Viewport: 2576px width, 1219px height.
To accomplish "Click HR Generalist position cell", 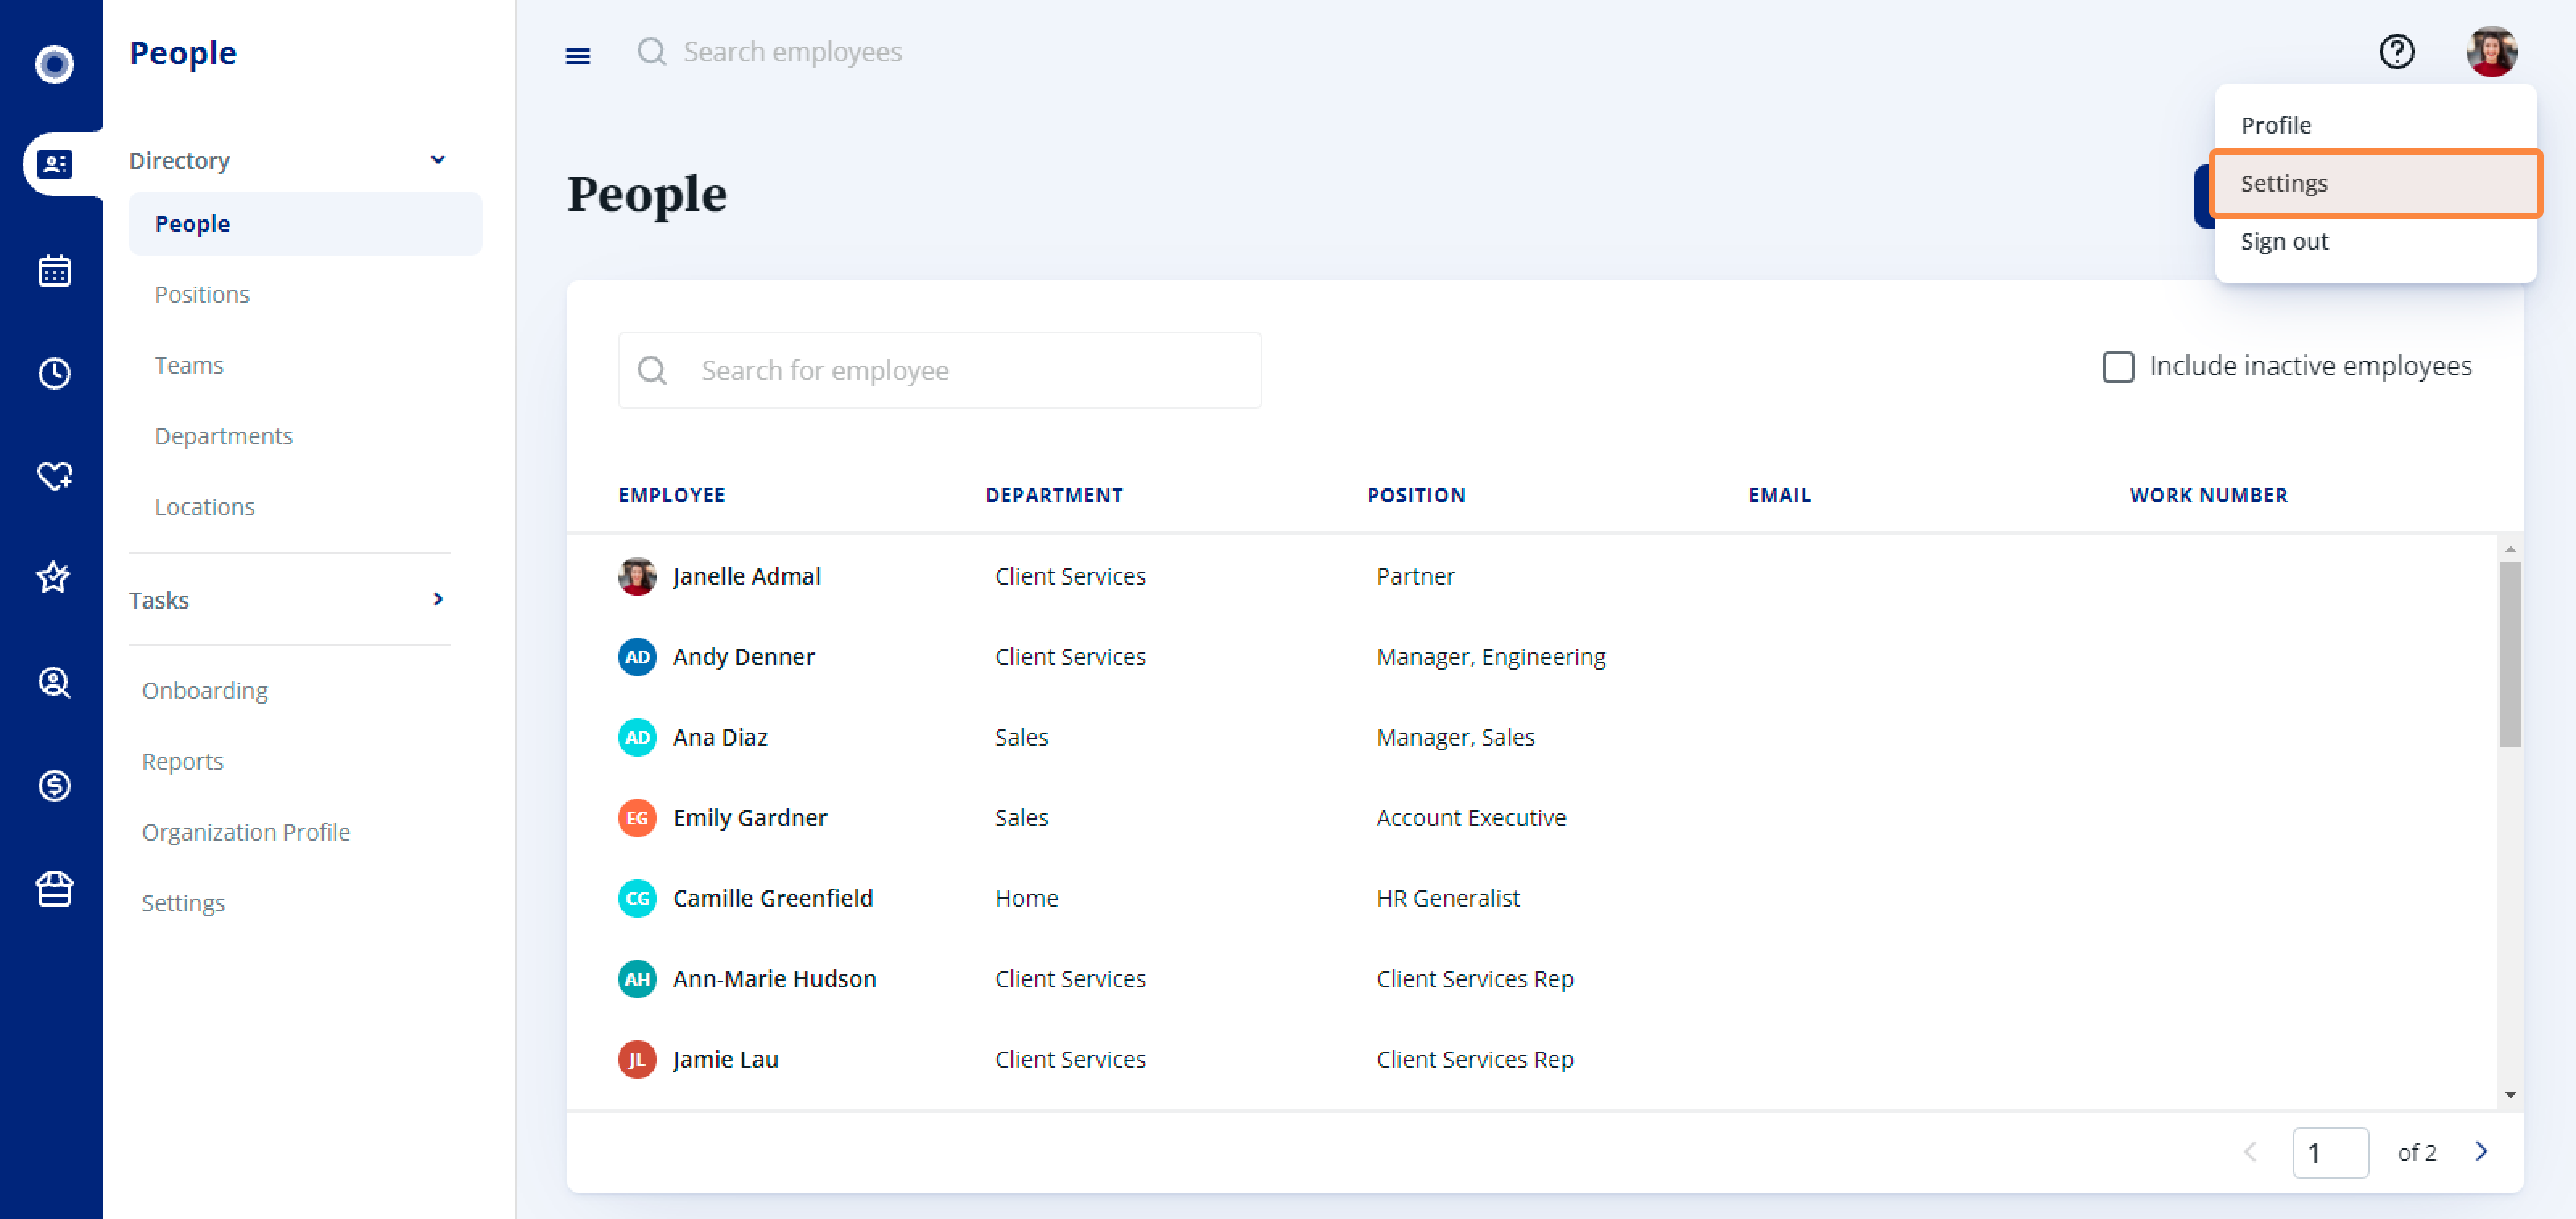I will pyautogui.click(x=1447, y=898).
